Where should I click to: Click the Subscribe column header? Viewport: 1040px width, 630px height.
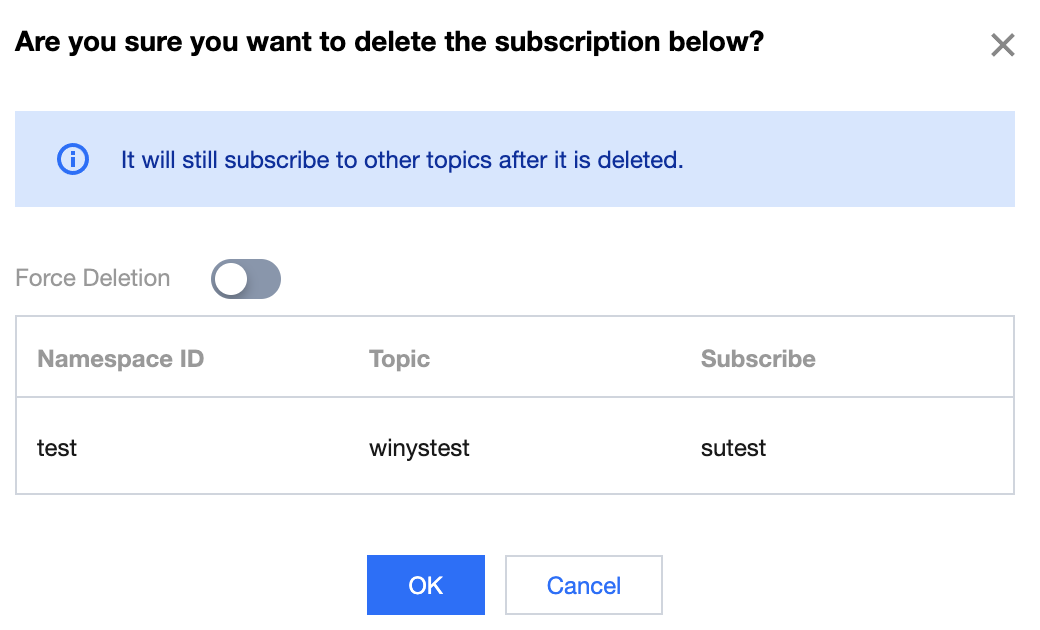[x=758, y=359]
